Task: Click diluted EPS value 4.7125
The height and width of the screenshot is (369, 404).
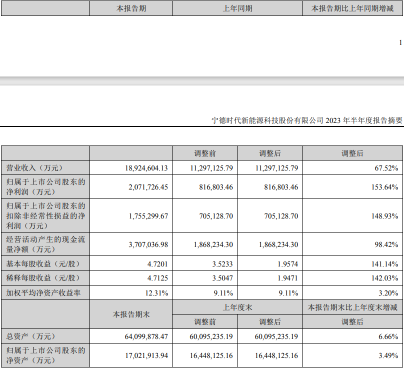Action: [158, 278]
